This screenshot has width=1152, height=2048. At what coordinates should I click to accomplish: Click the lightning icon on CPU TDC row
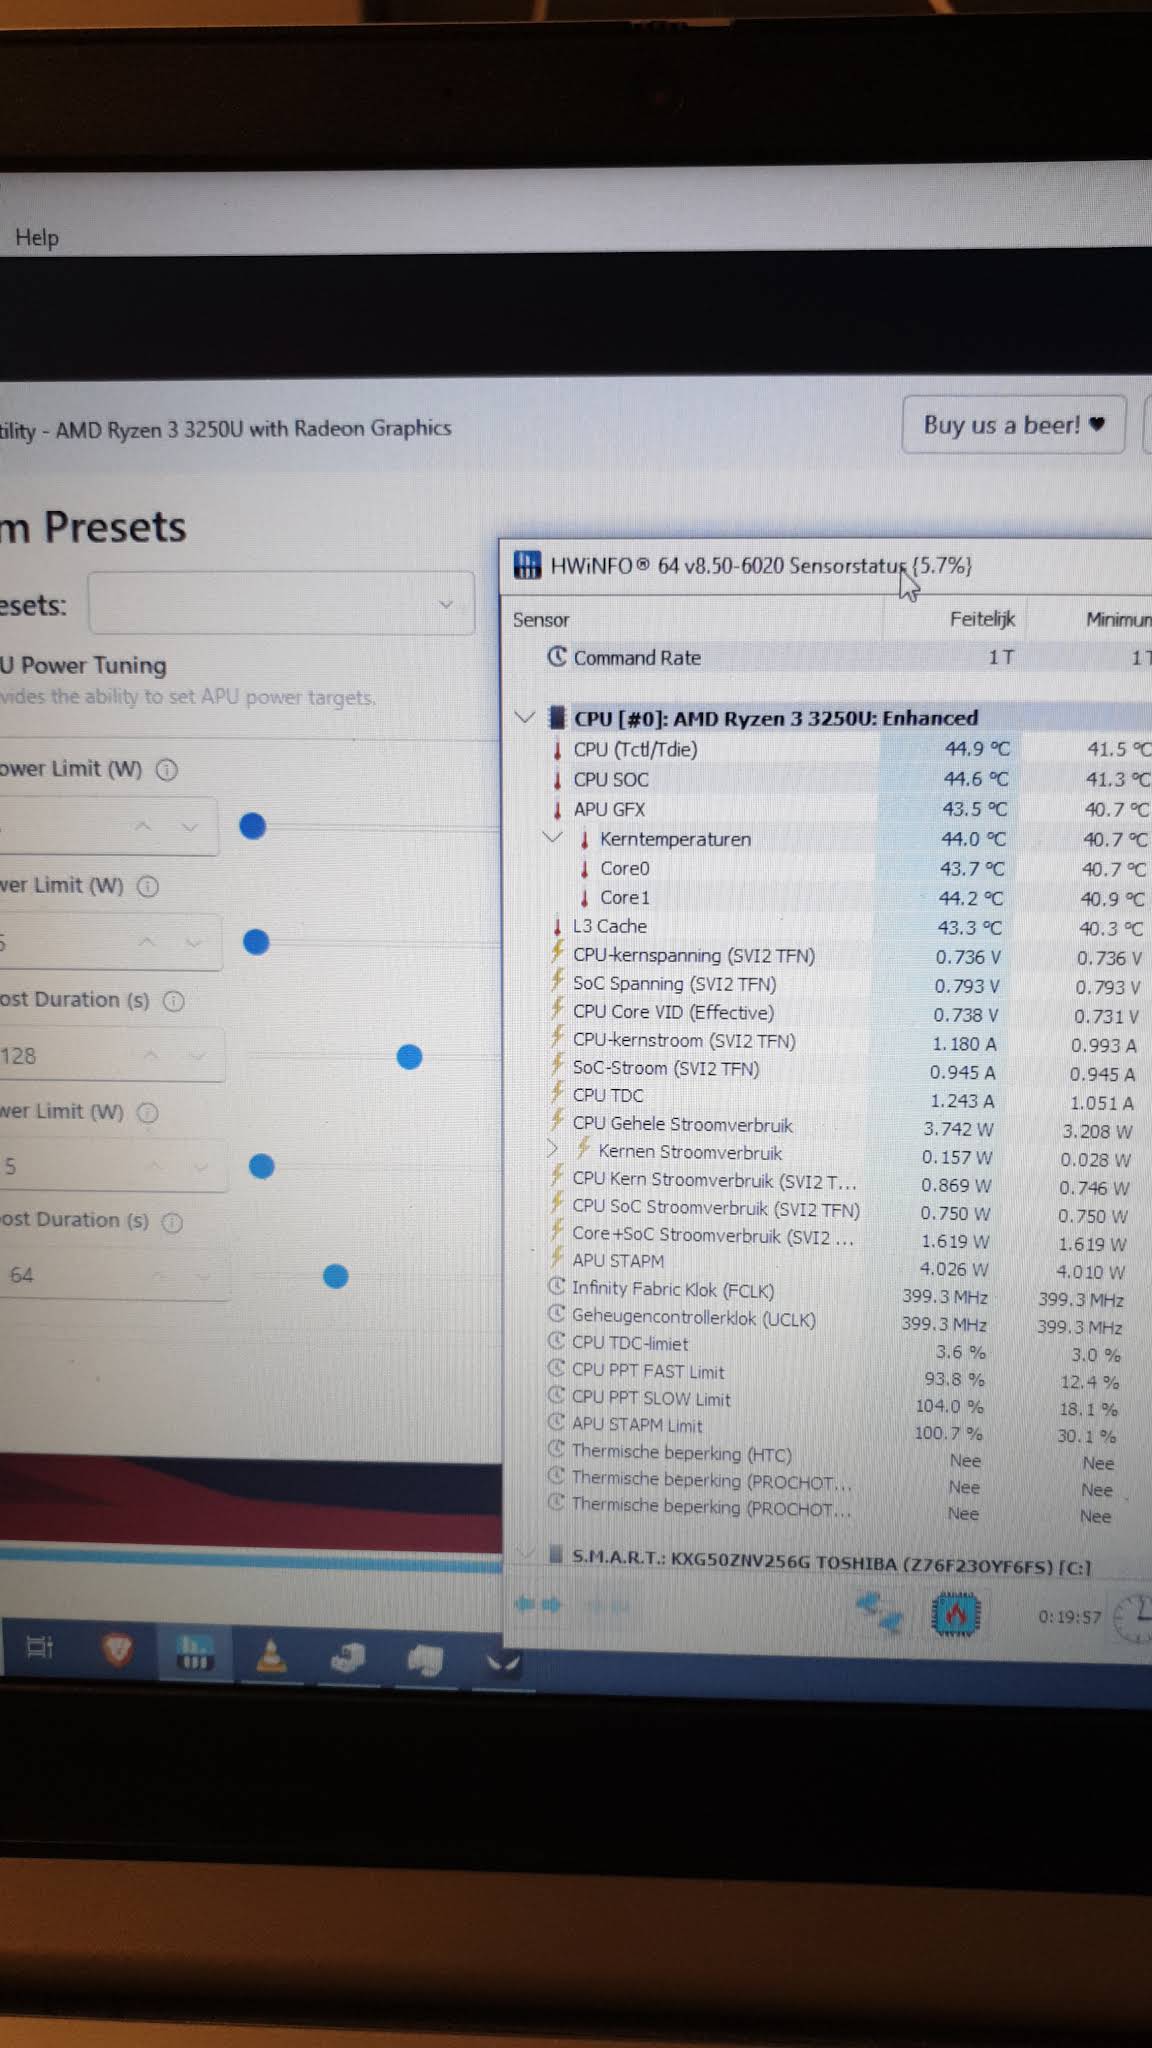(557, 1093)
